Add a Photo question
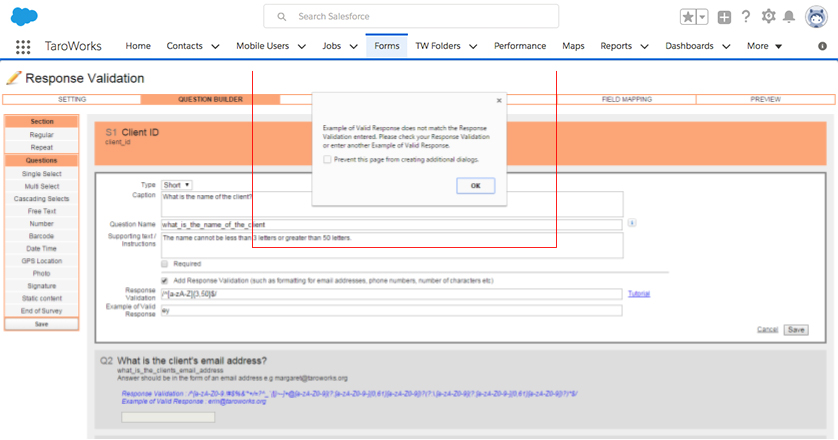The image size is (838, 440). tap(42, 273)
